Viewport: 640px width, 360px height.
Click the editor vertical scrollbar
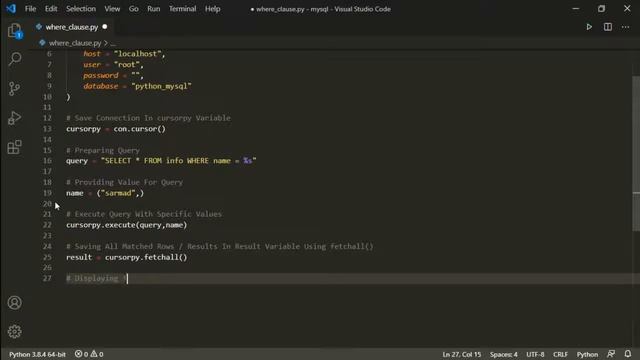(x=636, y=153)
